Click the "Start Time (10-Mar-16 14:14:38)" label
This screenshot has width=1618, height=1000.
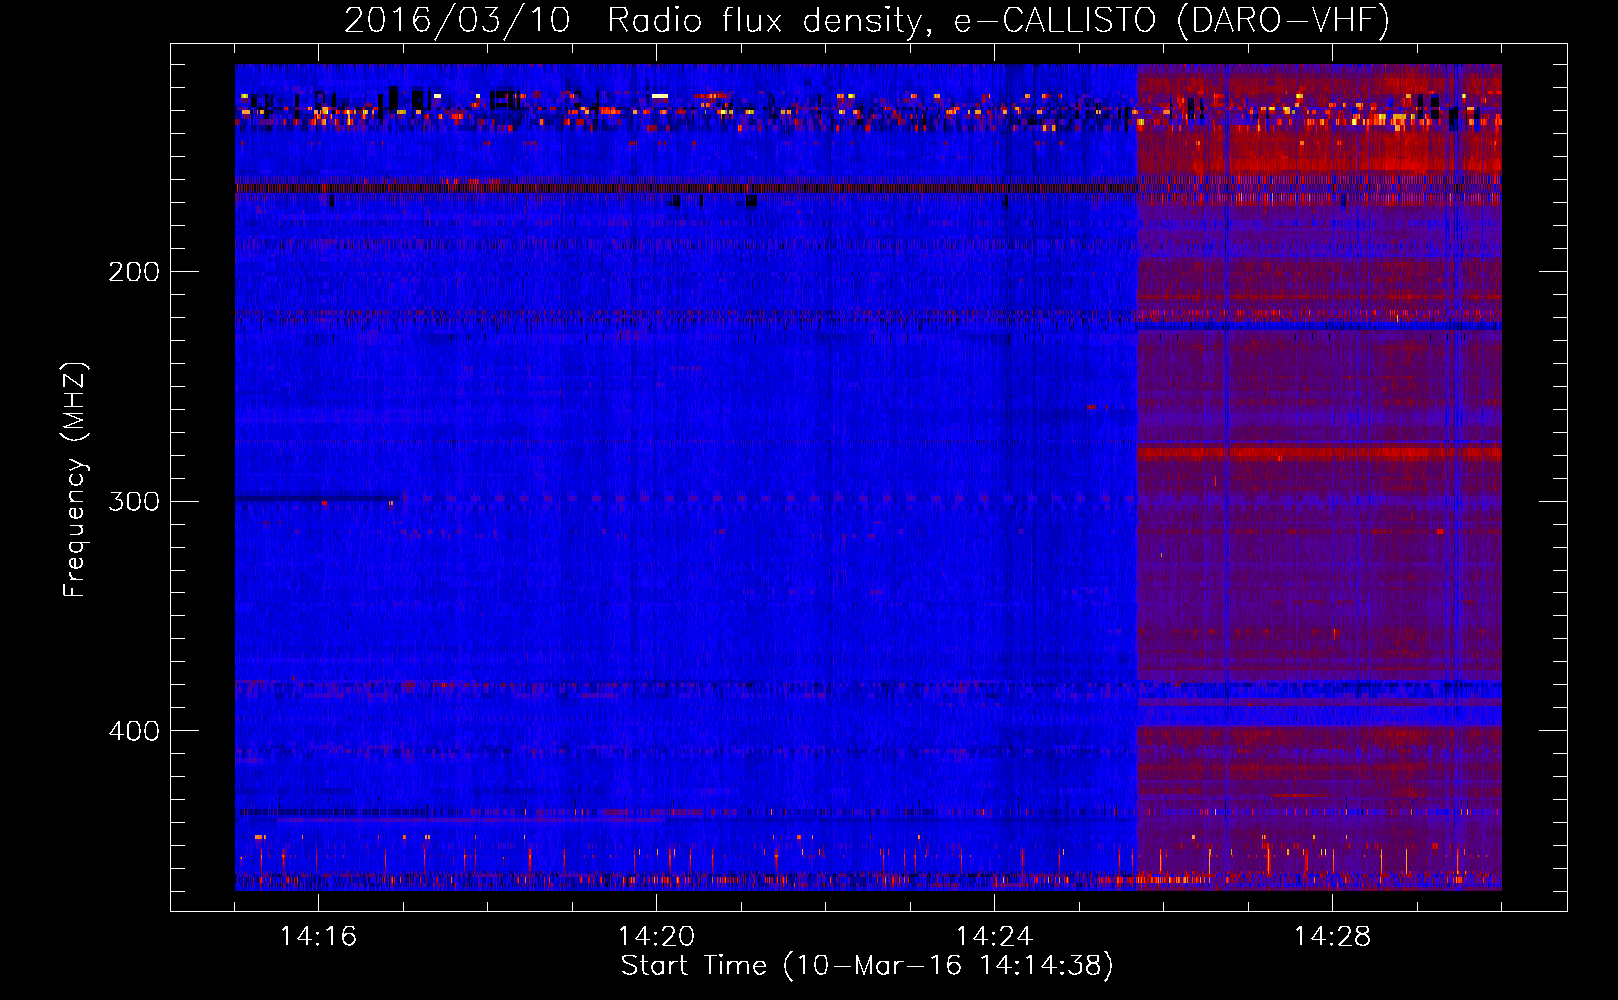[867, 966]
